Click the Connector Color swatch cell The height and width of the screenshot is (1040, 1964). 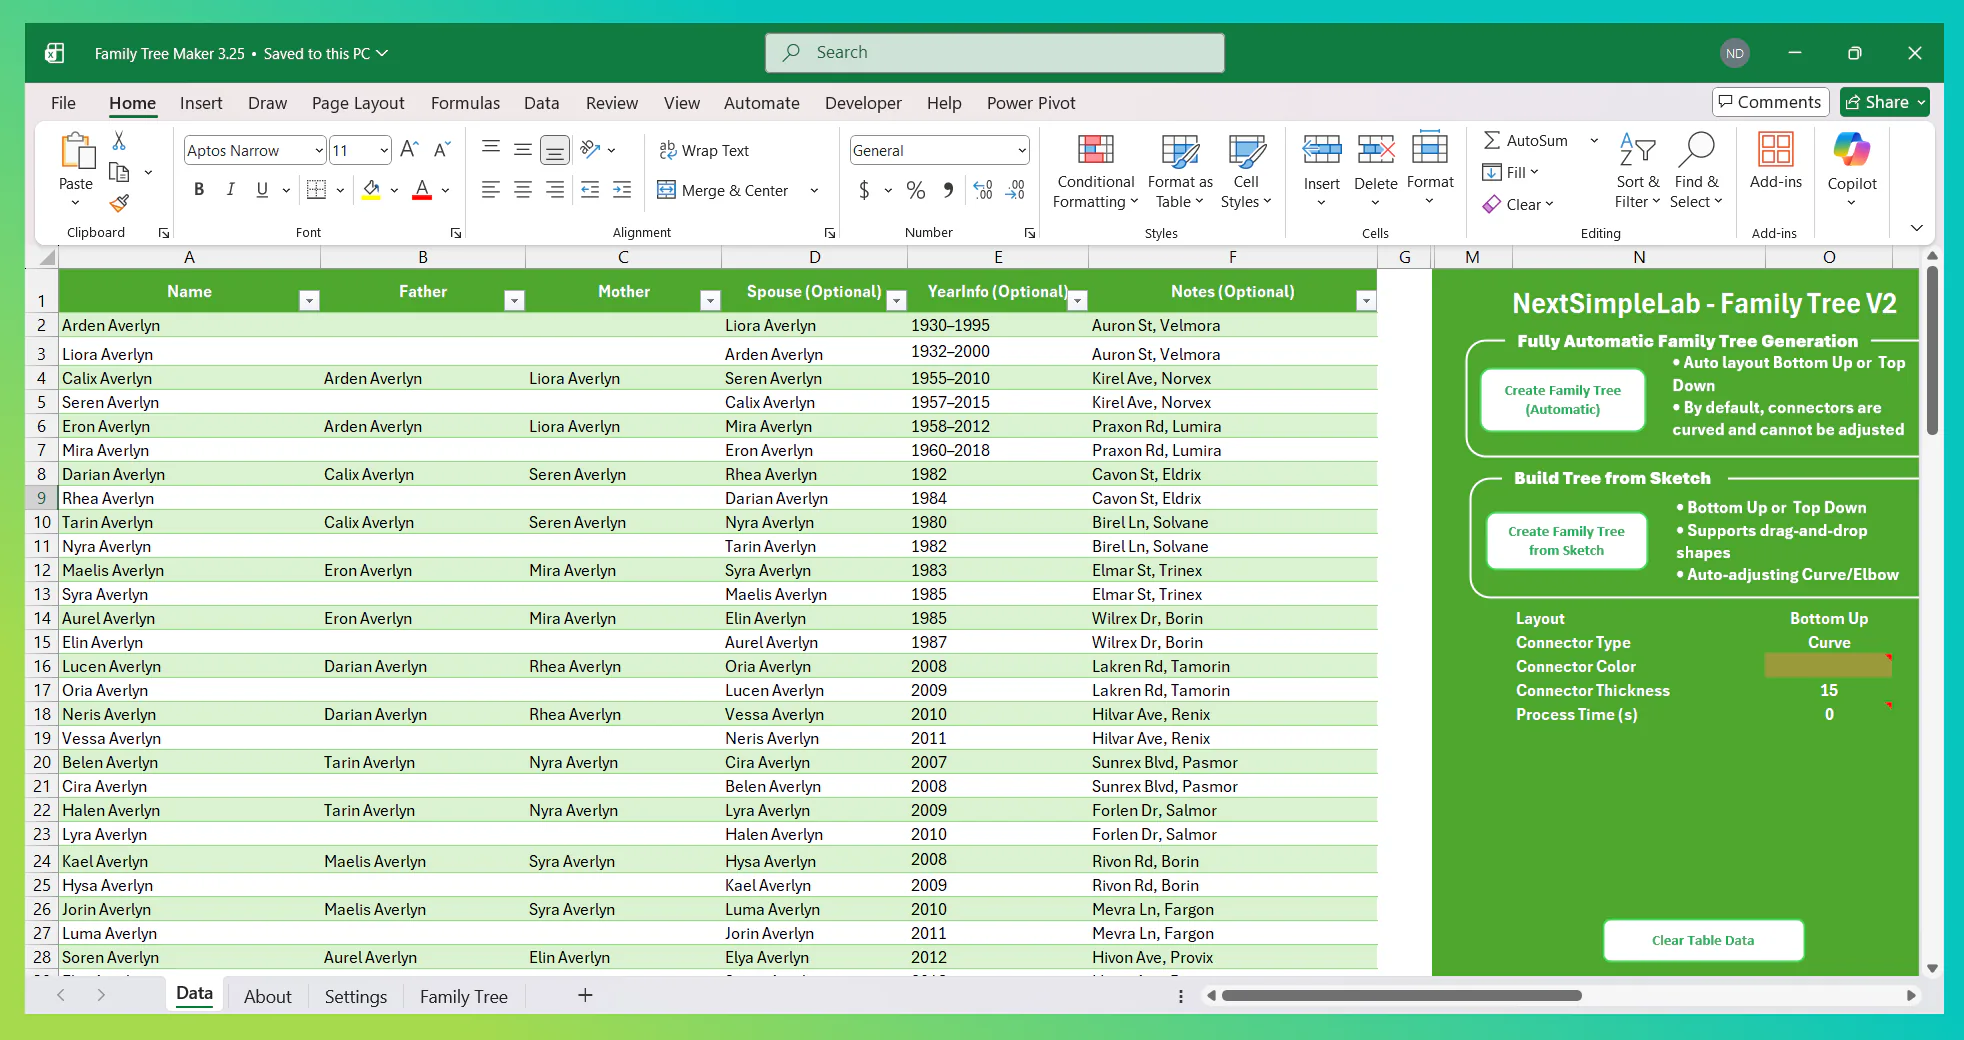(1827, 666)
